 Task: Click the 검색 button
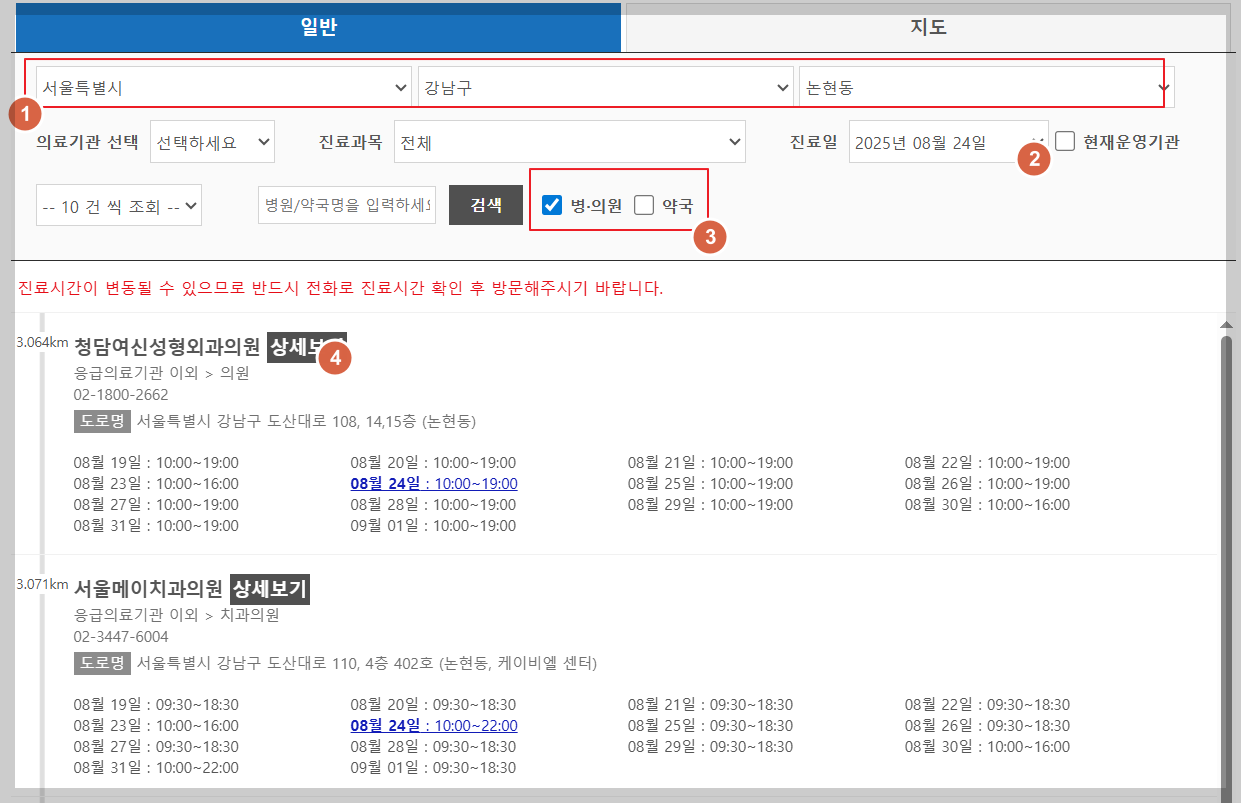[x=486, y=205]
